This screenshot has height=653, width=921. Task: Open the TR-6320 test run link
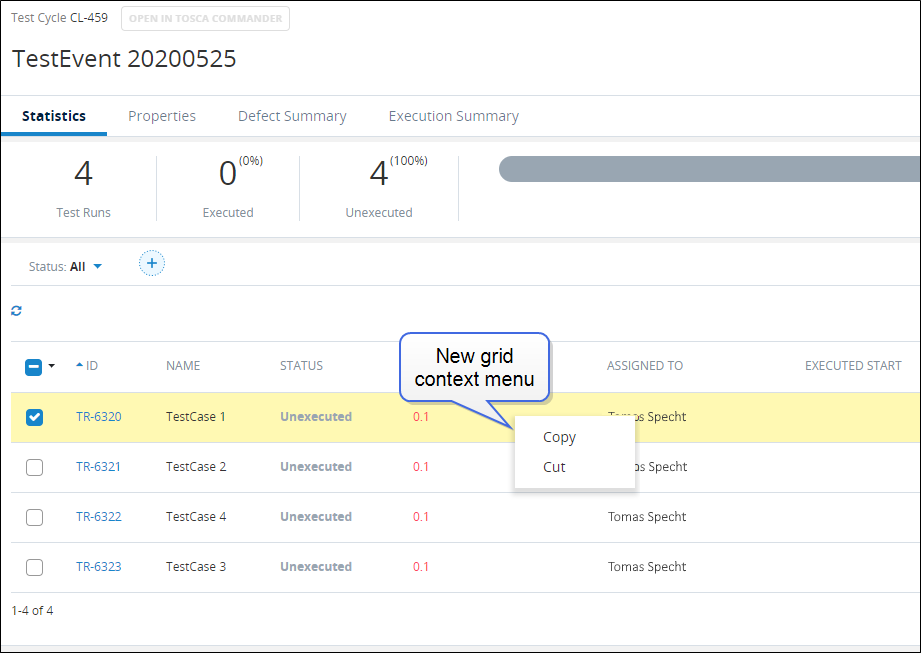98,417
